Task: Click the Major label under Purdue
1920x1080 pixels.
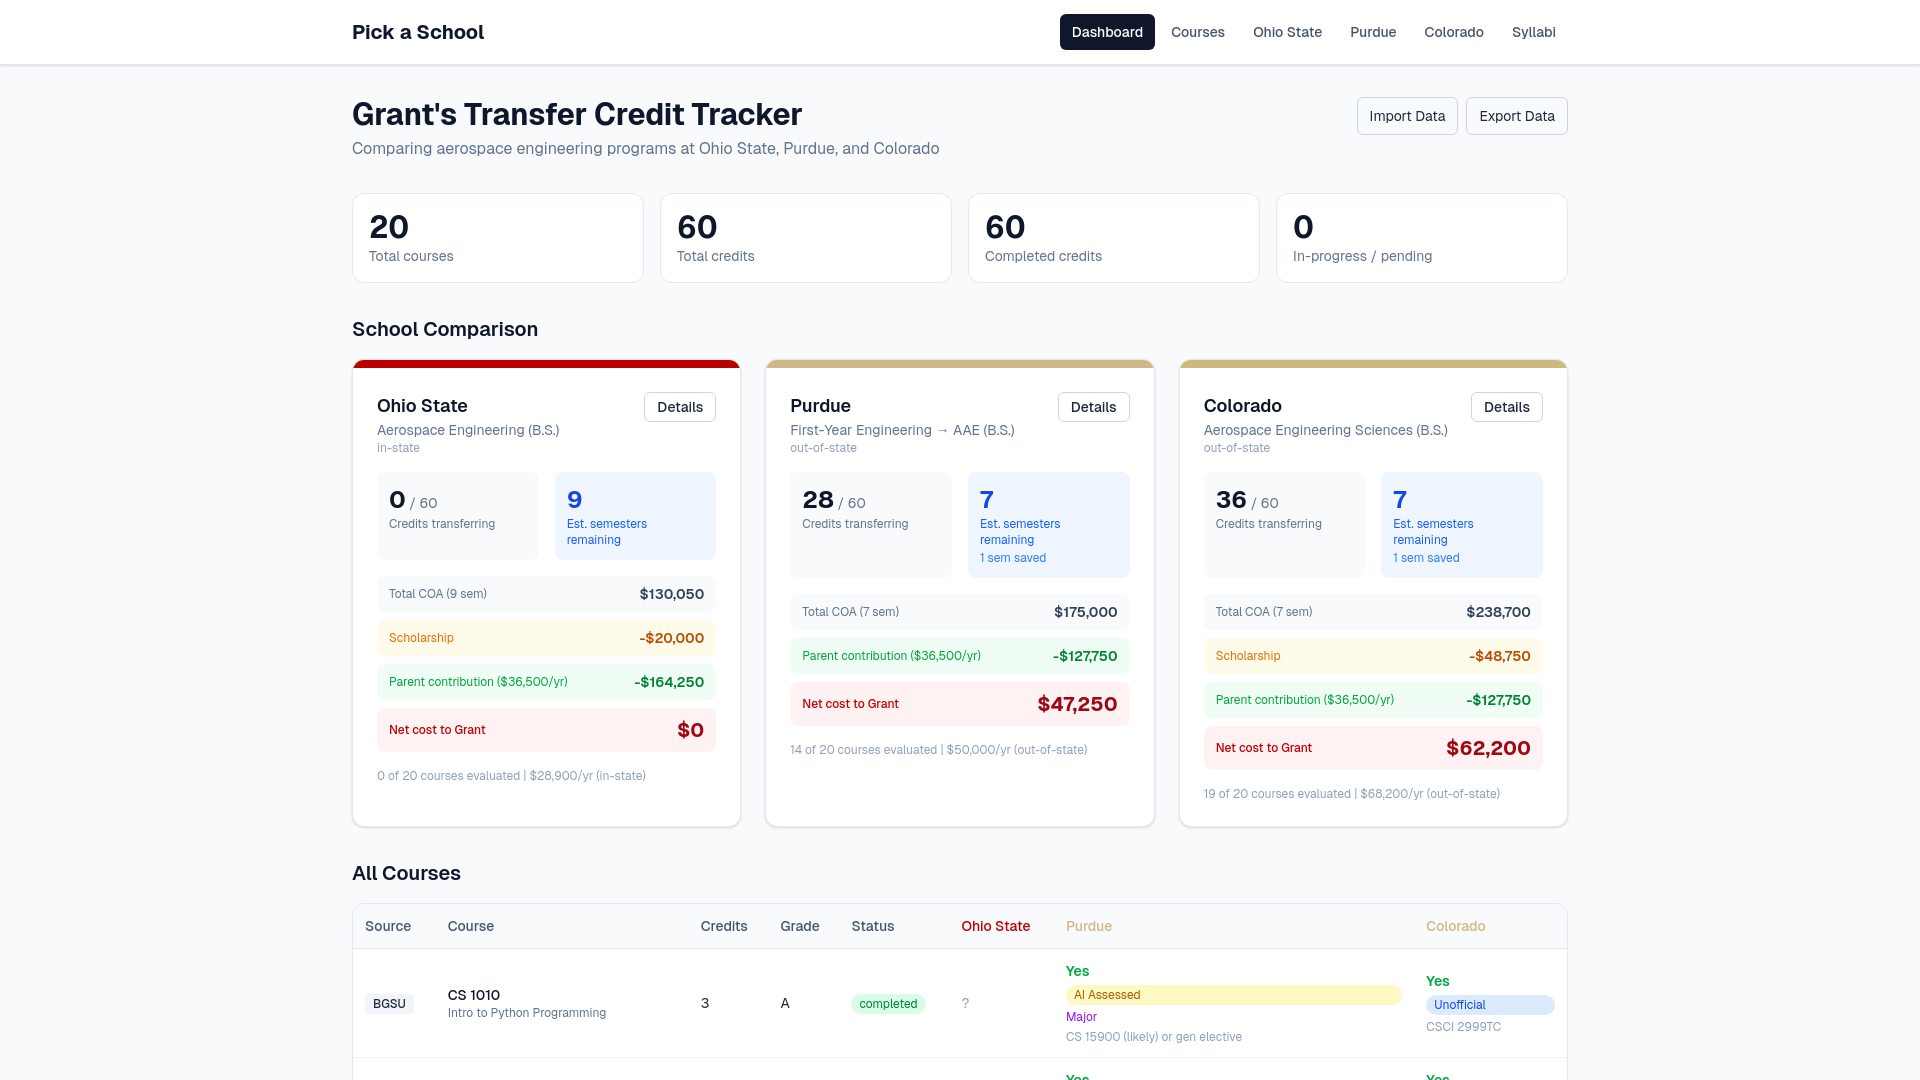Action: (1081, 1017)
